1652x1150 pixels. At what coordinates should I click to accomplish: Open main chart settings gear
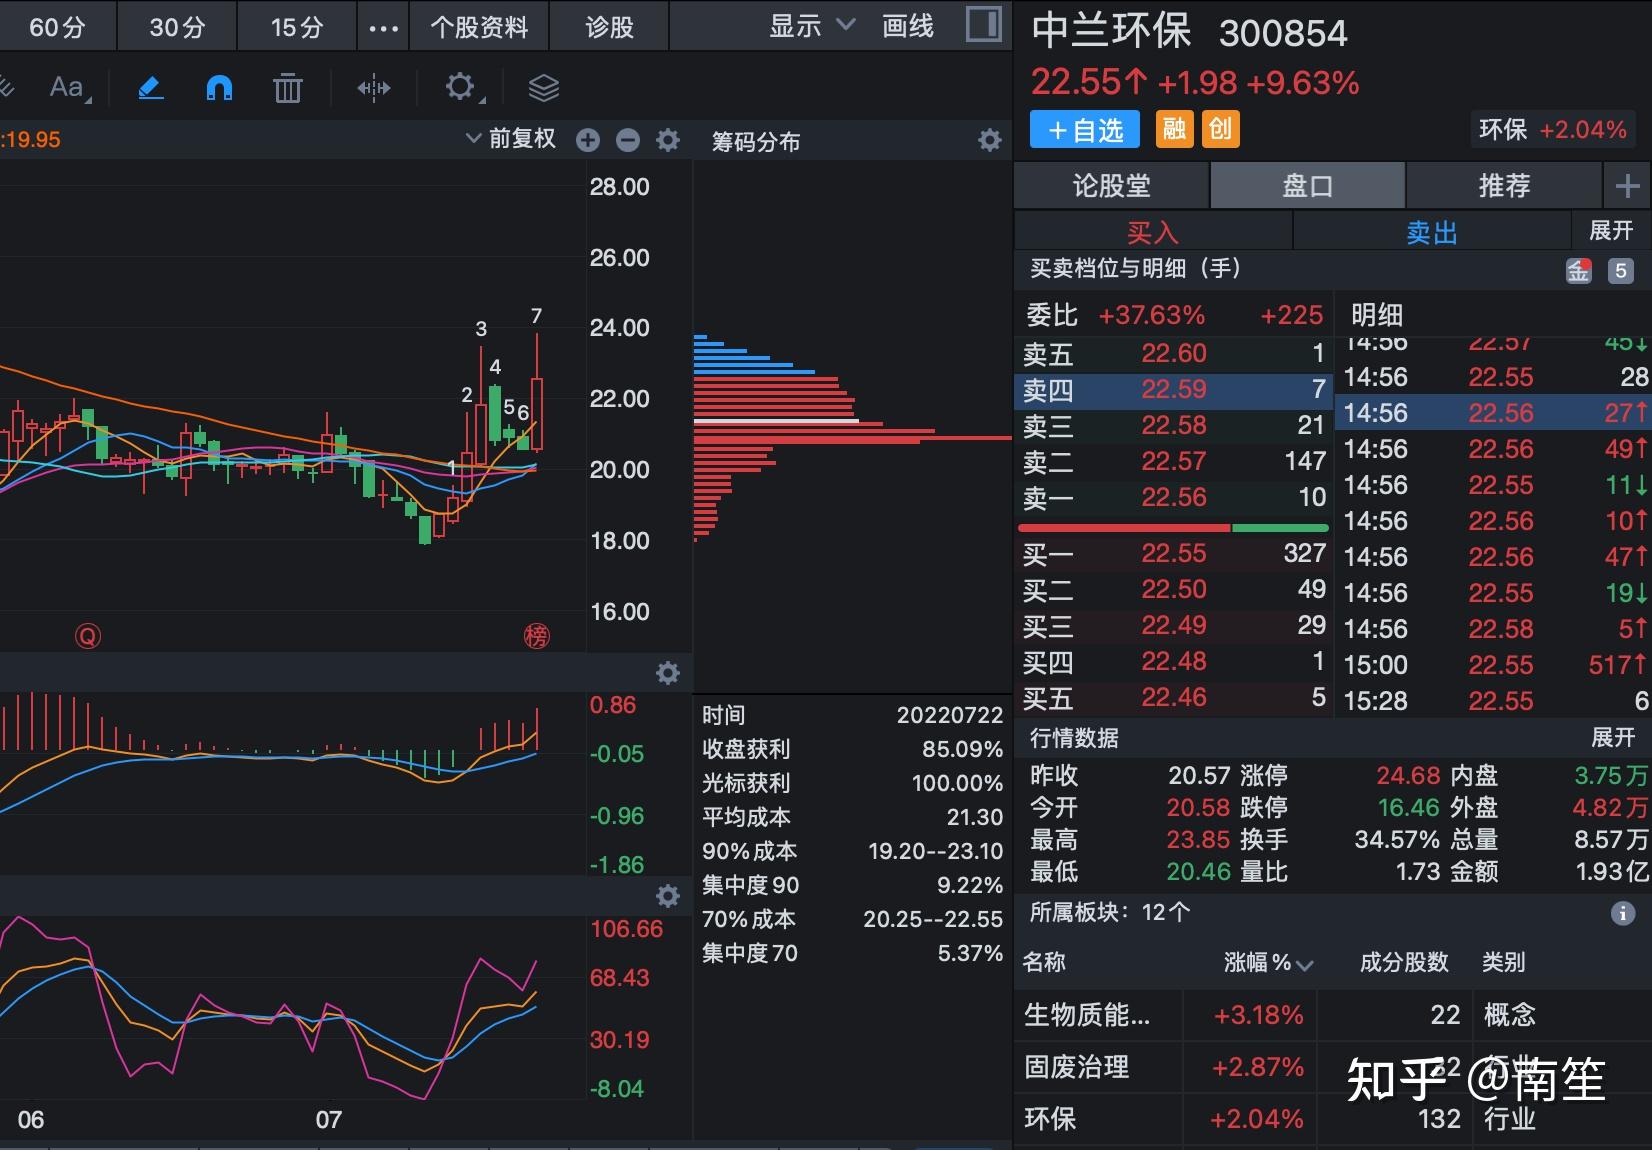point(668,140)
